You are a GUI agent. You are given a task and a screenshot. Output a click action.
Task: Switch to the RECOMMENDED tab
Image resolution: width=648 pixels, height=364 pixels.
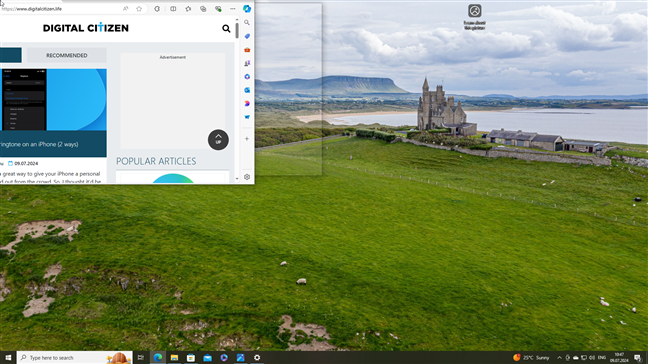(67, 55)
